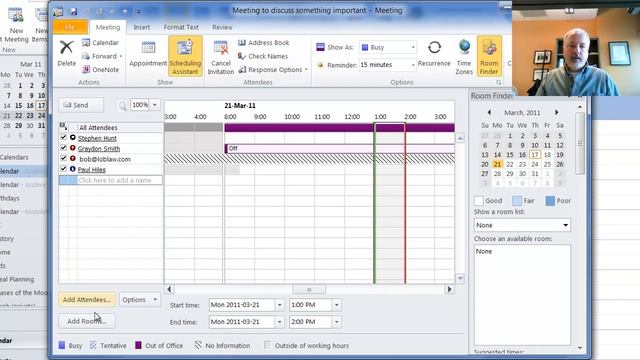Click 'Click here to add a name' field
Screen dimensions: 640x360
[115, 180]
